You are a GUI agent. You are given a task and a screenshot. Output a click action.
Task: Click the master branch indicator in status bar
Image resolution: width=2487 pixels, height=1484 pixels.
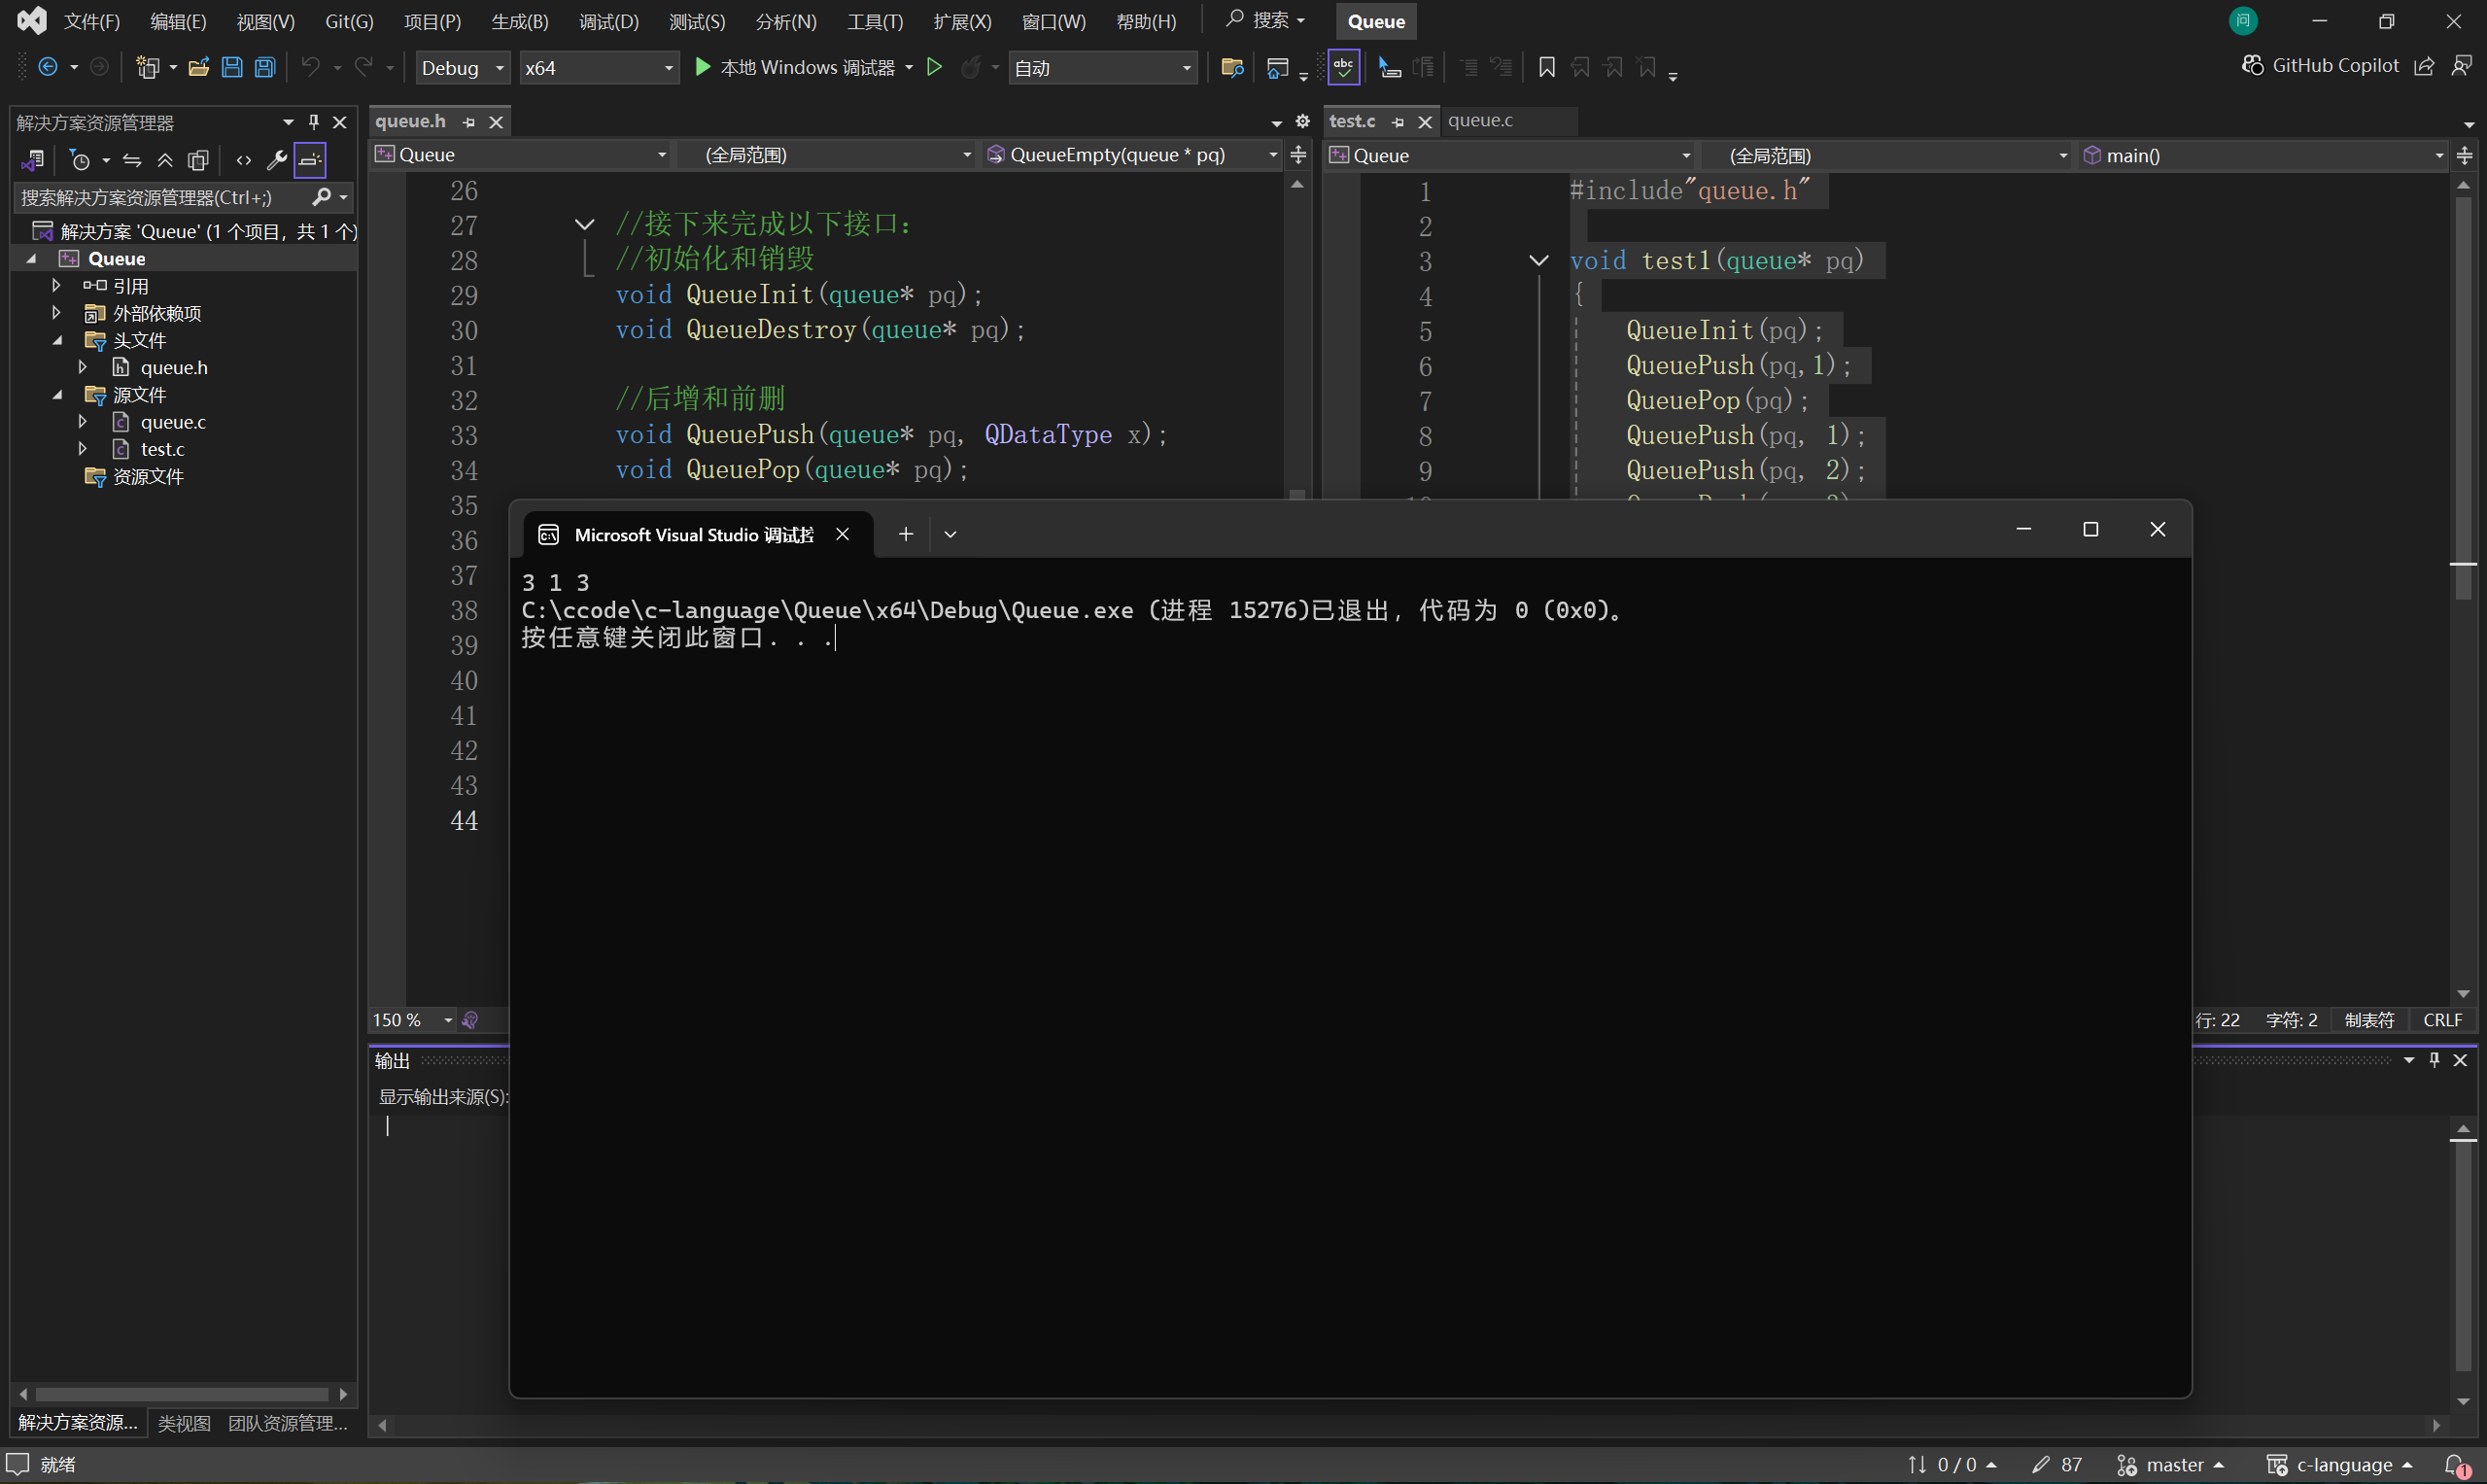[x=2171, y=1465]
